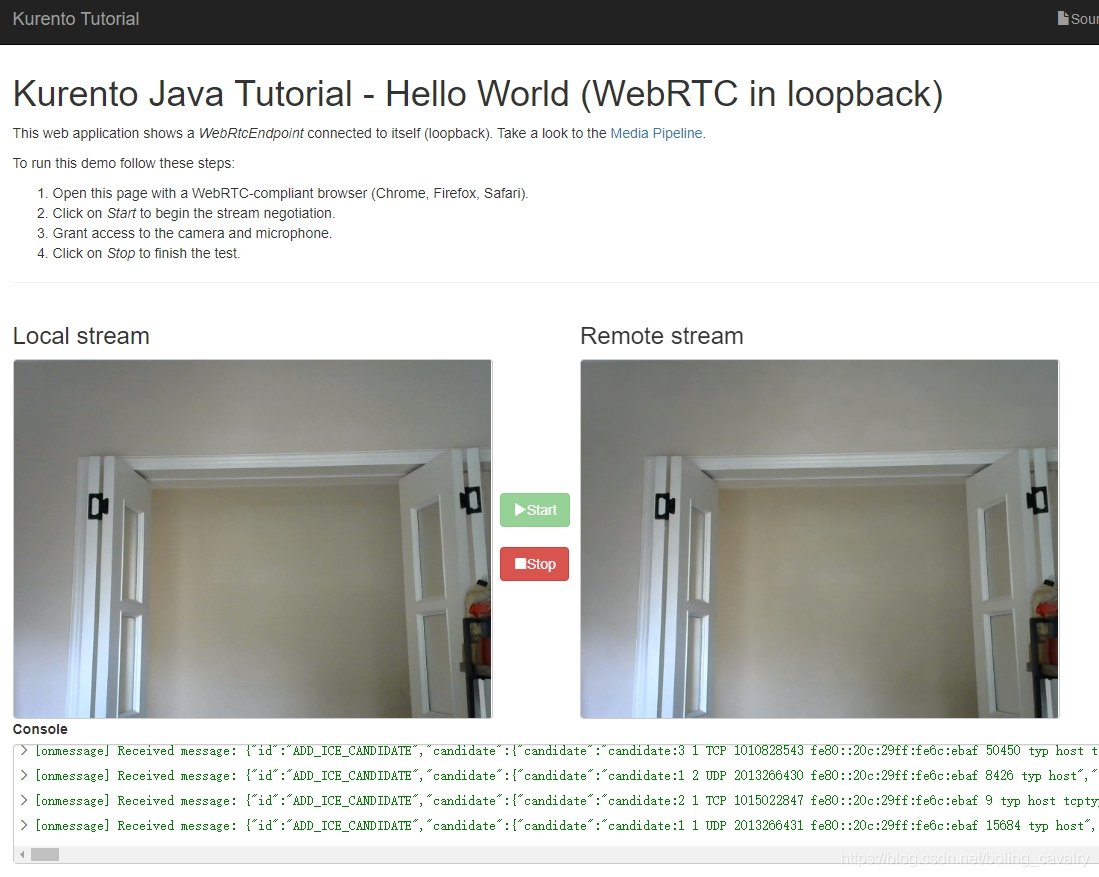This screenshot has height=877, width=1099.
Task: Click the play icon on the Start button
Action: pyautogui.click(x=520, y=510)
